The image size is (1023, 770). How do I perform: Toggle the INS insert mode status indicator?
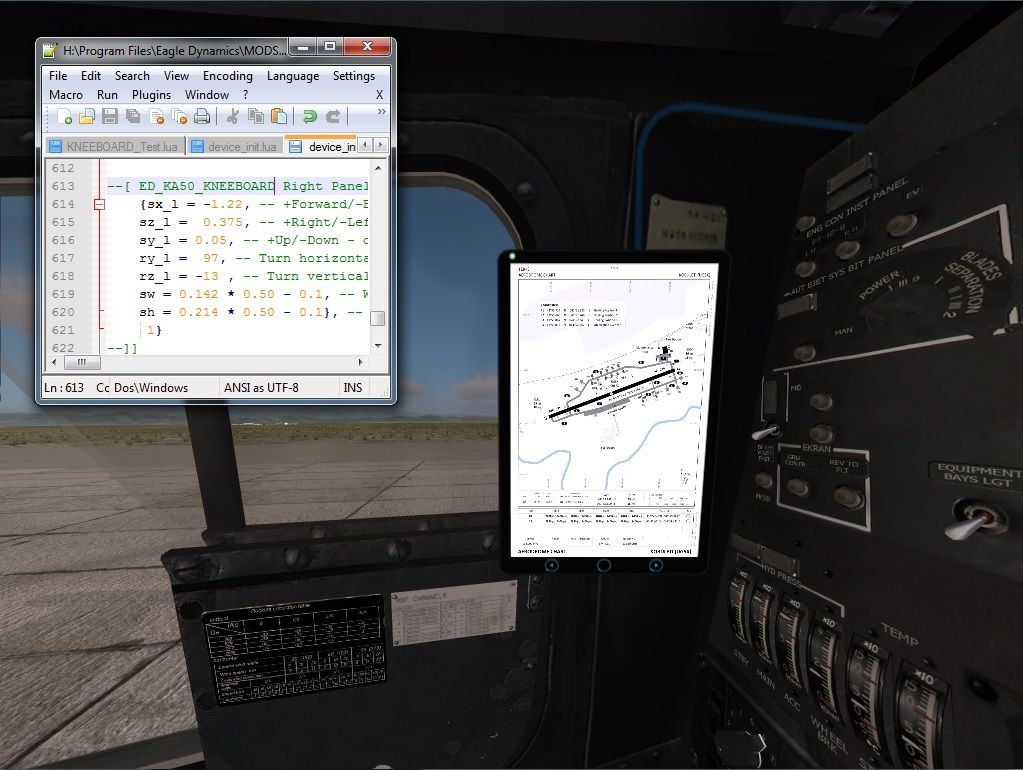coord(353,388)
